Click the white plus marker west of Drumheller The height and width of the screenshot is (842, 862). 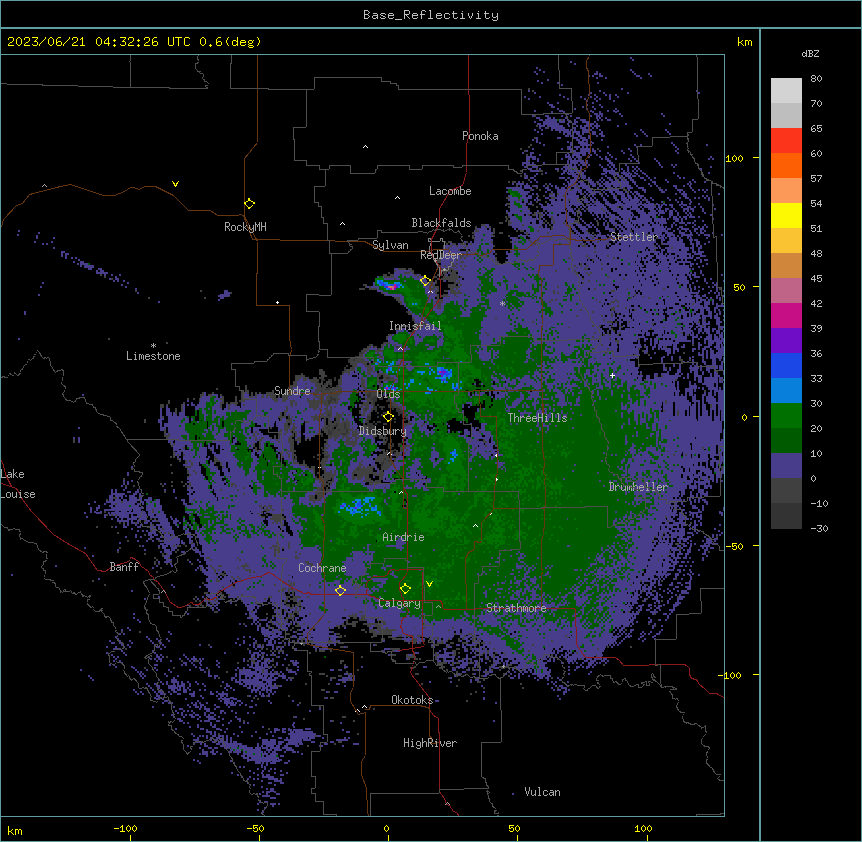pyautogui.click(x=612, y=375)
